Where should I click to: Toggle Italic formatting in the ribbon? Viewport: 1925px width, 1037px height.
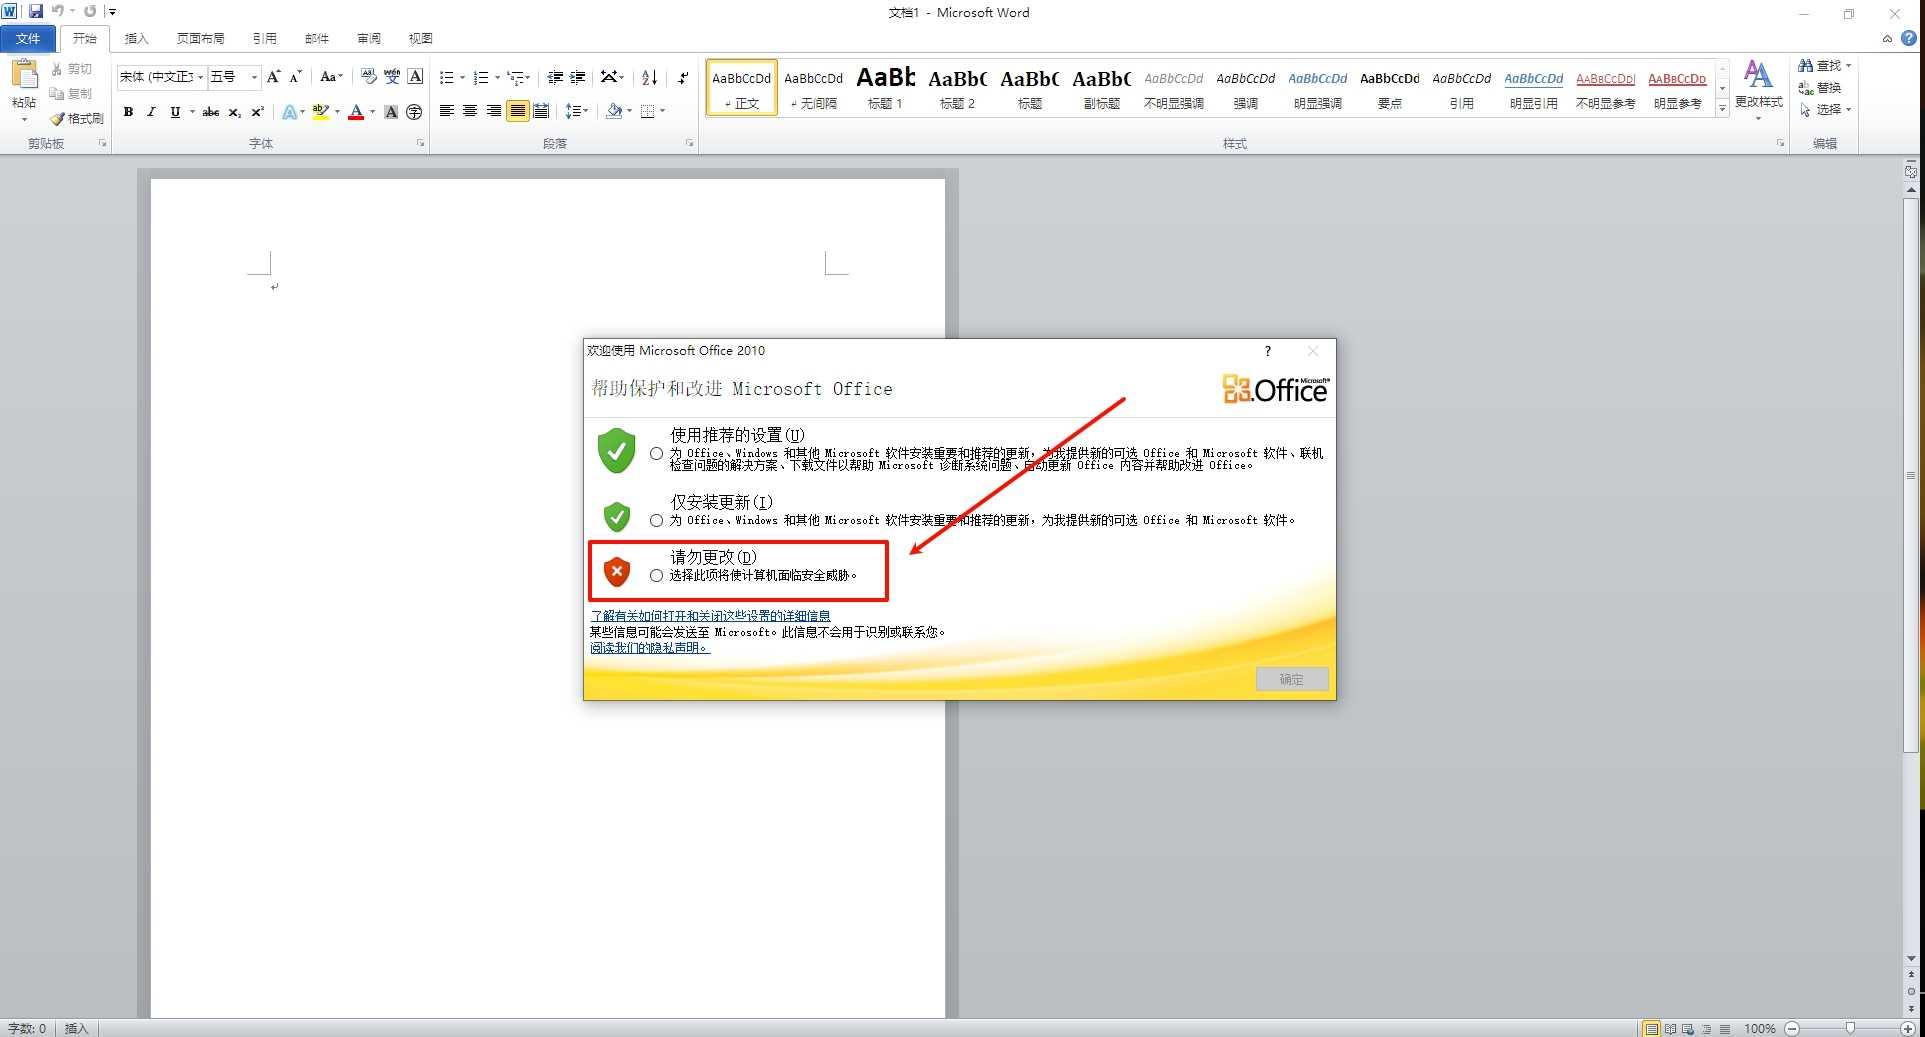click(151, 112)
